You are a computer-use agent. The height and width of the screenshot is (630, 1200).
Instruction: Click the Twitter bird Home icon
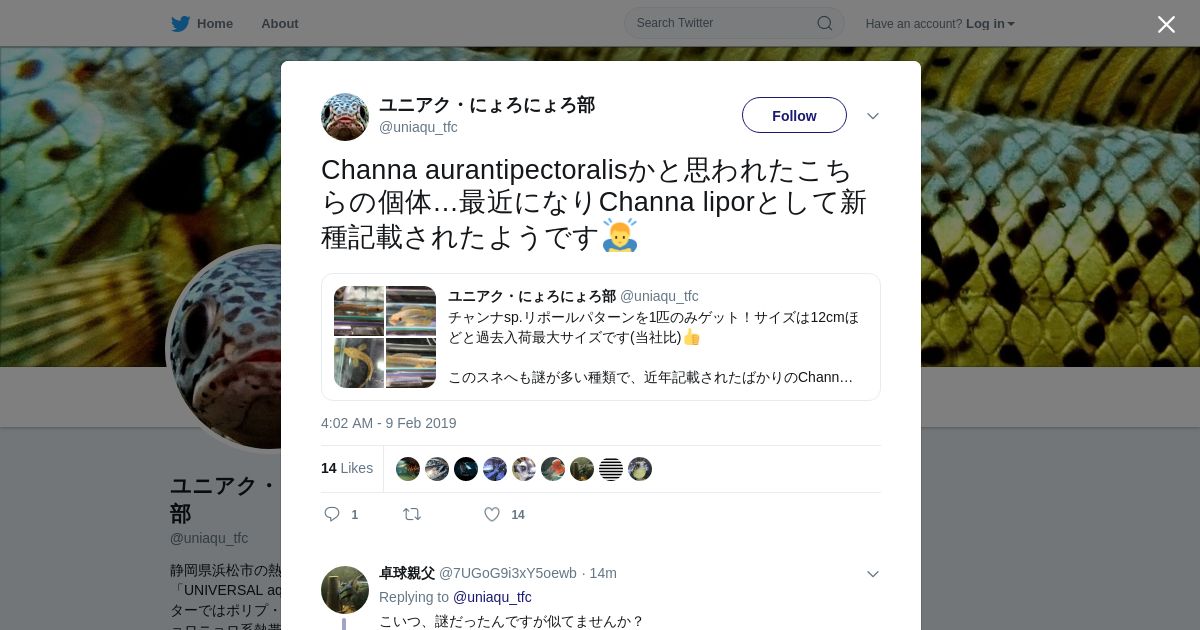click(180, 23)
